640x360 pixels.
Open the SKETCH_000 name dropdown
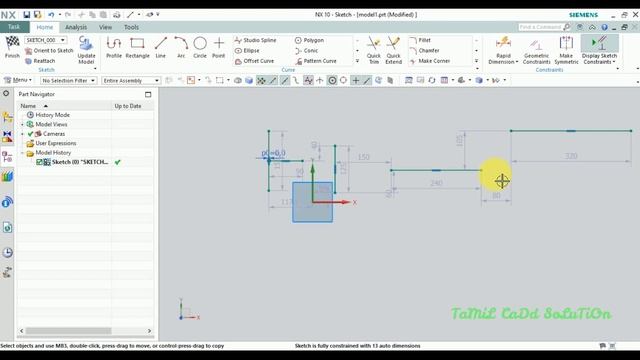[62, 40]
